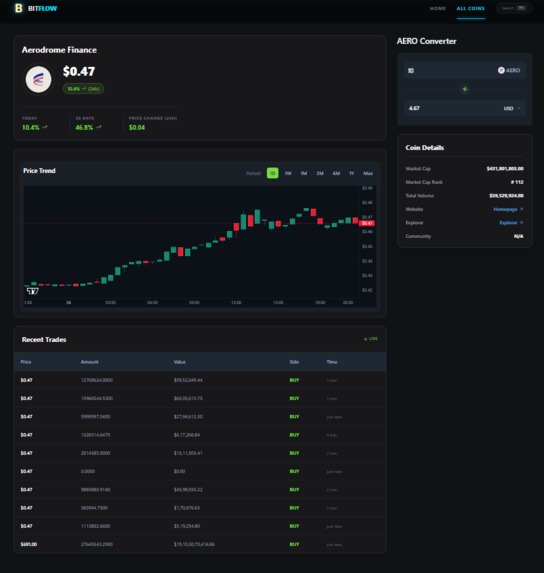This screenshot has width=544, height=573.
Task: Click the external-link arrow beside Homepage
Action: 521,209
